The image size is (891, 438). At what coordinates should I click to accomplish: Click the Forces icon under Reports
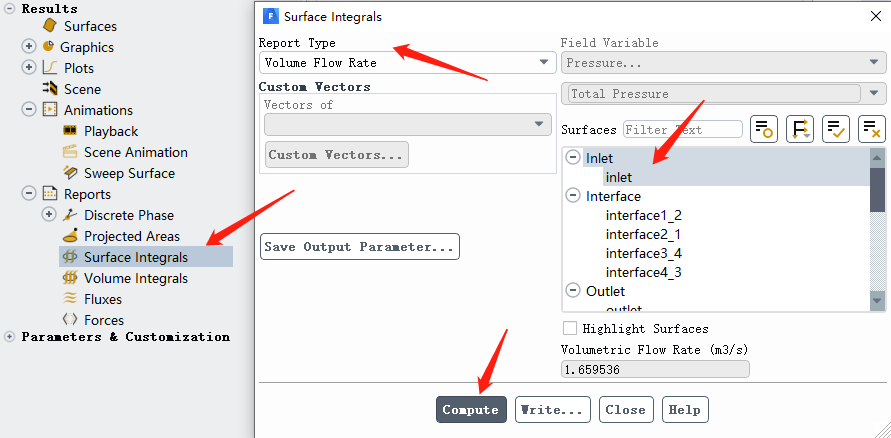[70, 320]
